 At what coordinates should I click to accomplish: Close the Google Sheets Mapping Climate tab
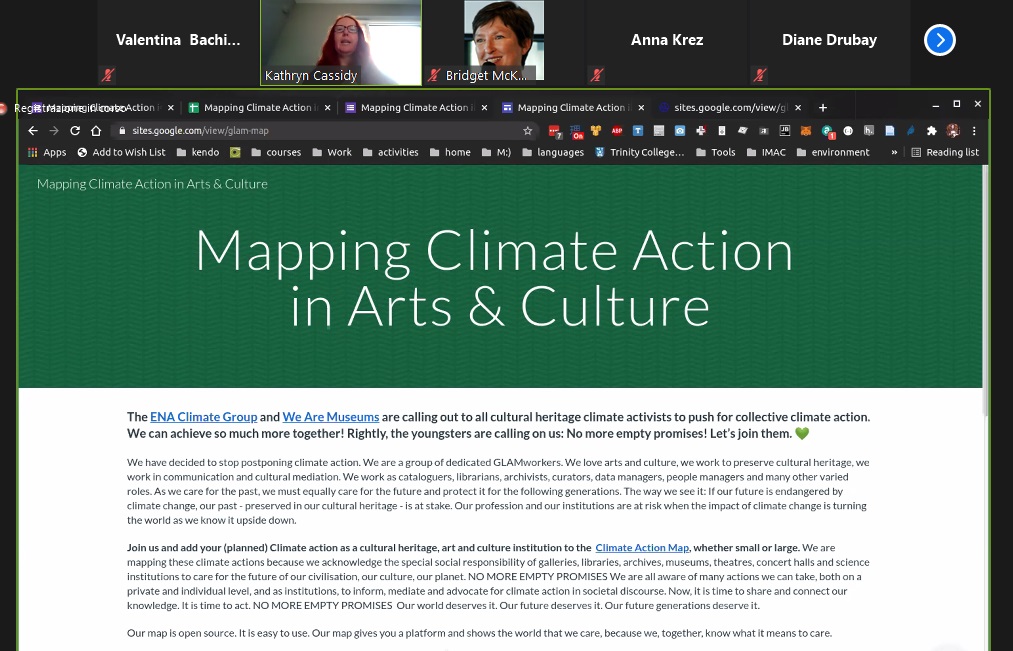click(328, 108)
